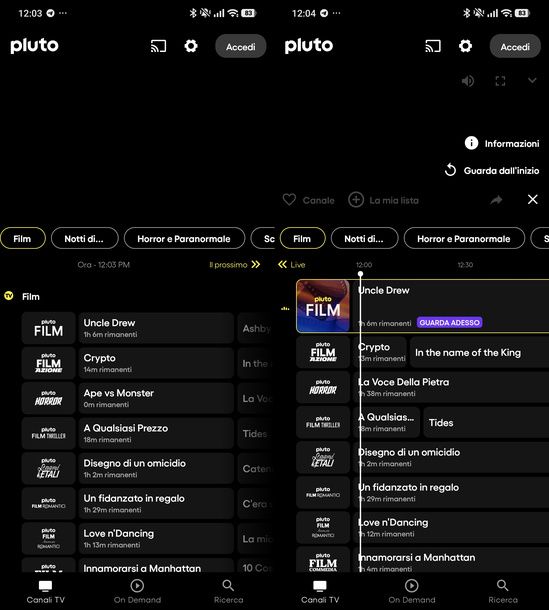Click Accedi button in left screen
The height and width of the screenshot is (610, 549).
[x=241, y=46]
